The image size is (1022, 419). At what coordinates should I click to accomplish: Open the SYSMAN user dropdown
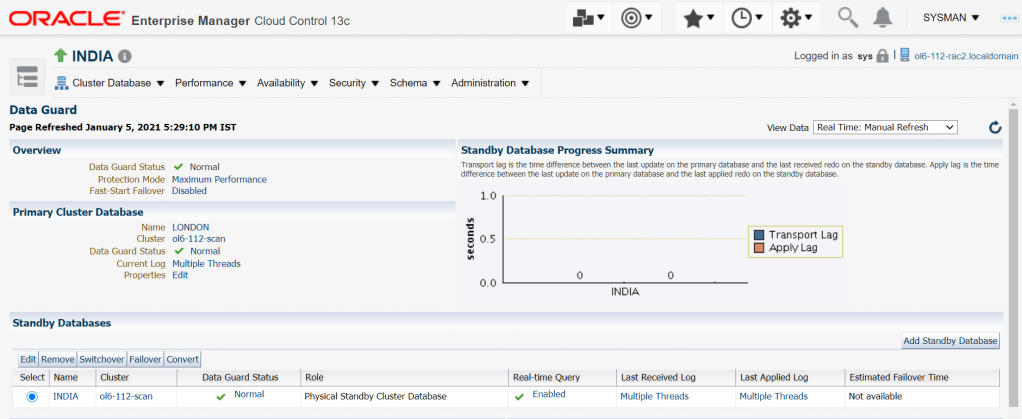coord(950,18)
